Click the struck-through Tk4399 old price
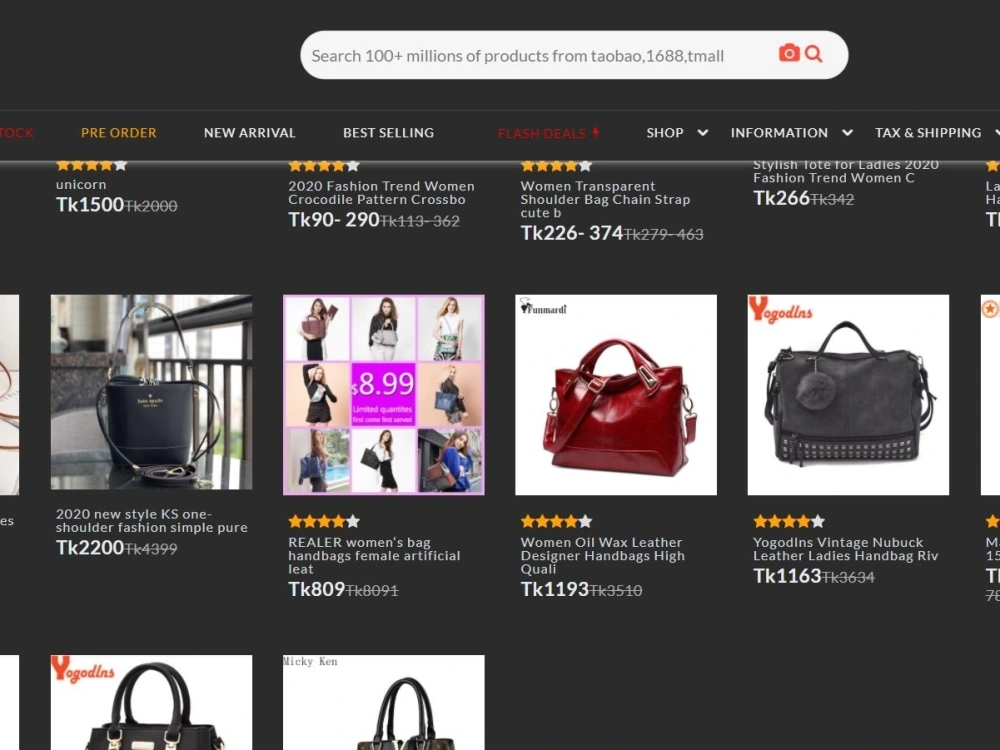Viewport: 1000px width, 750px height. [x=151, y=549]
